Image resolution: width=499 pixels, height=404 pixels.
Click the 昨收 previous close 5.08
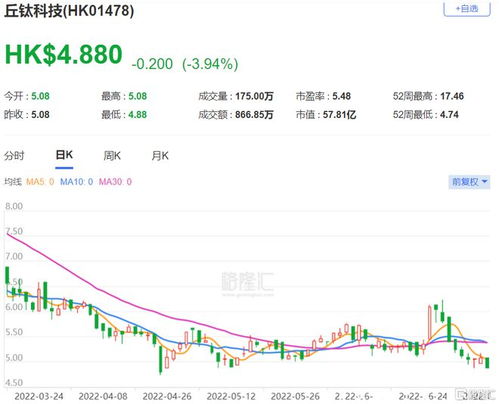click(40, 115)
